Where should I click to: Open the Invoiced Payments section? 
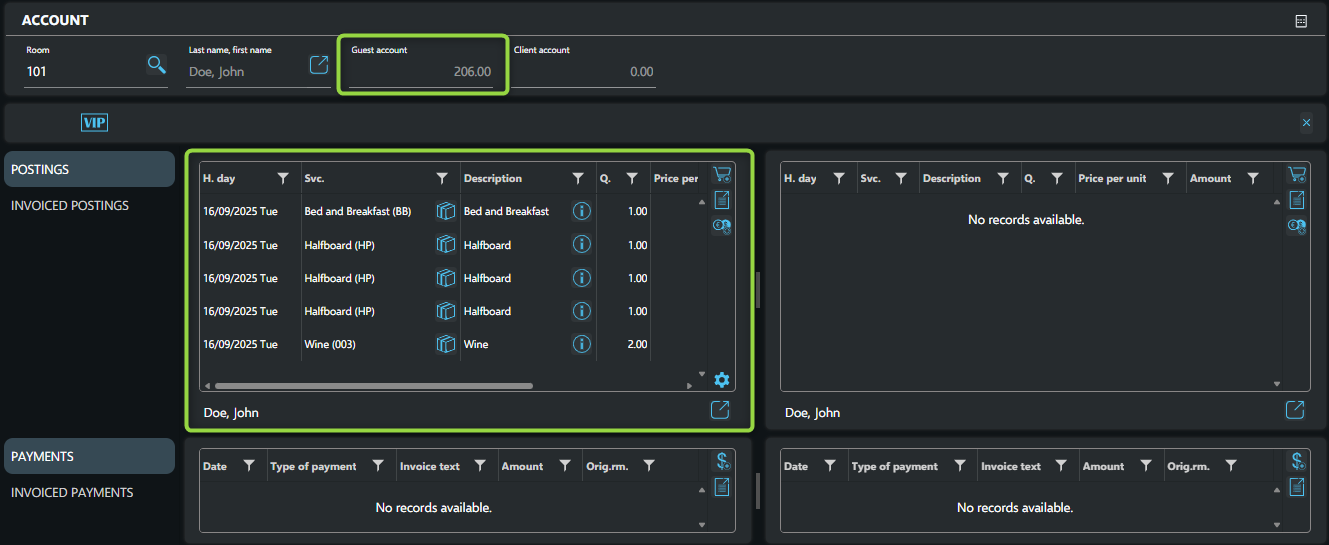(72, 492)
